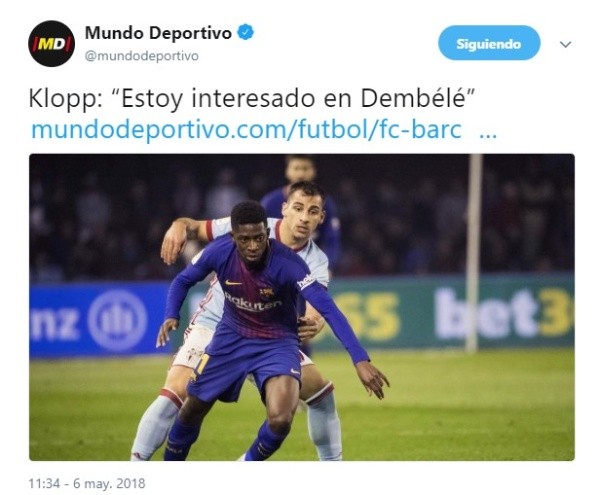This screenshot has height=495, width=600.
Task: Visit the @mundodeportivo handle link
Action: [142, 56]
